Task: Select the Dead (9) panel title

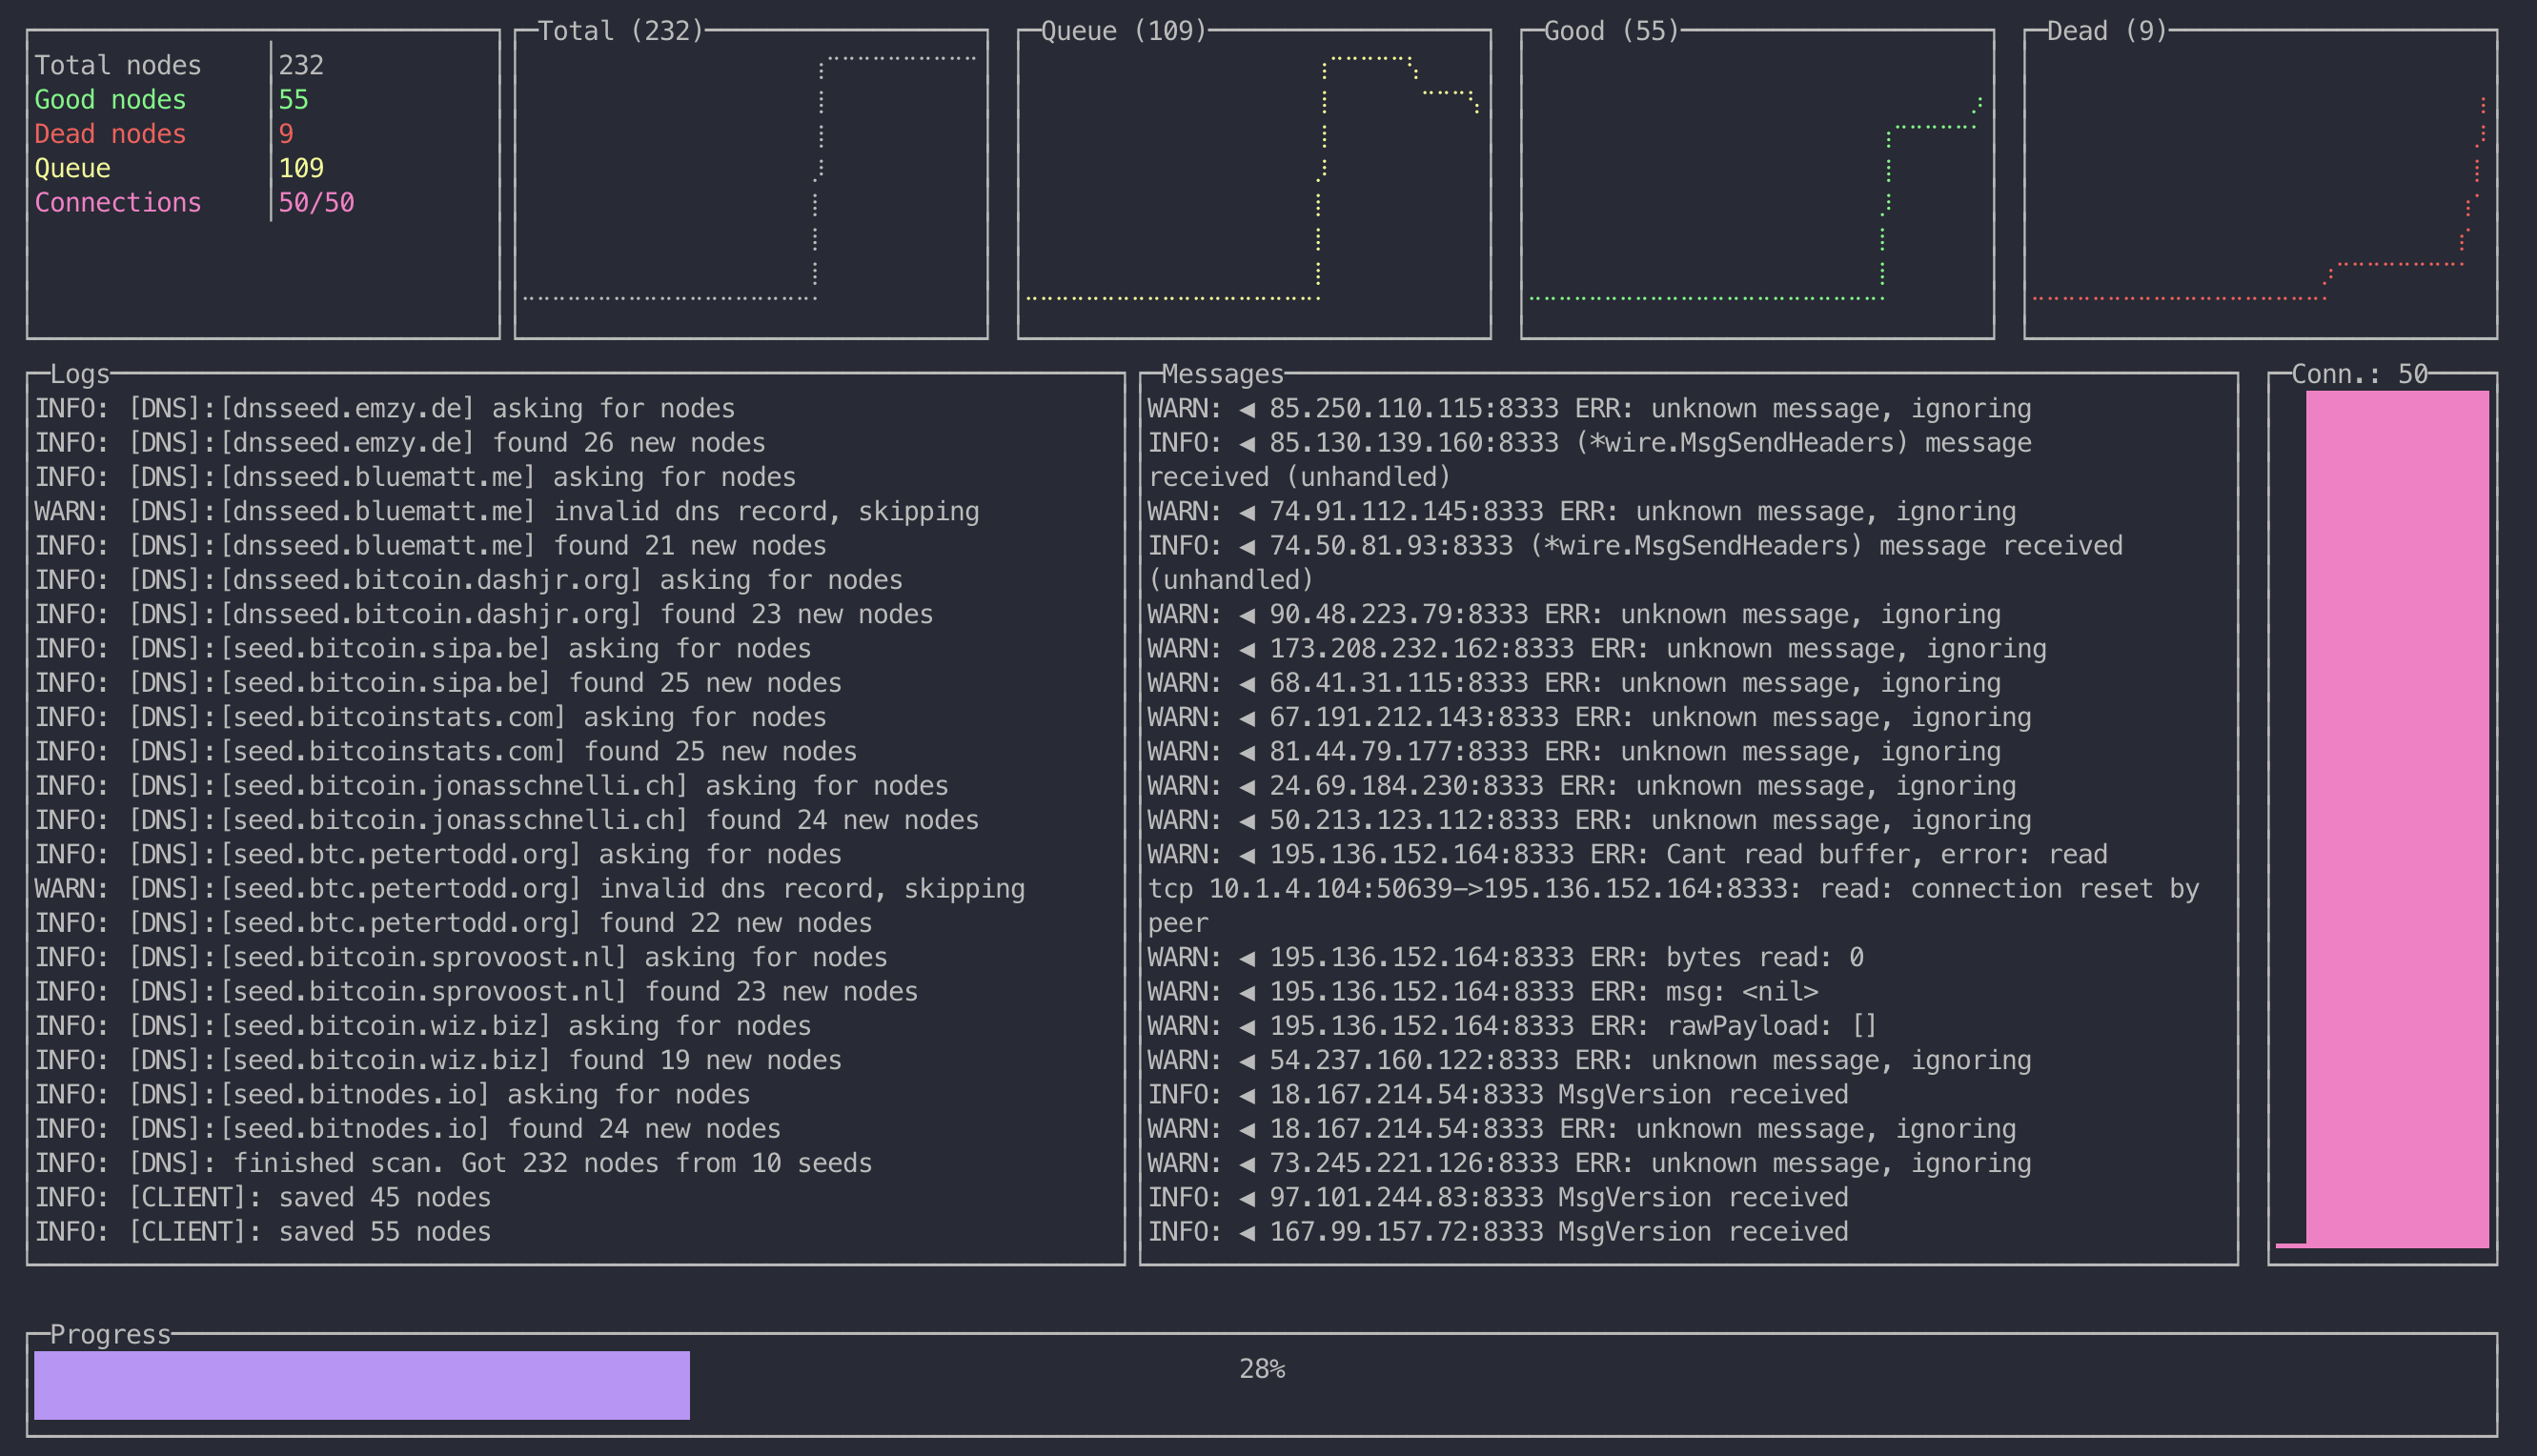Action: (x=2106, y=31)
